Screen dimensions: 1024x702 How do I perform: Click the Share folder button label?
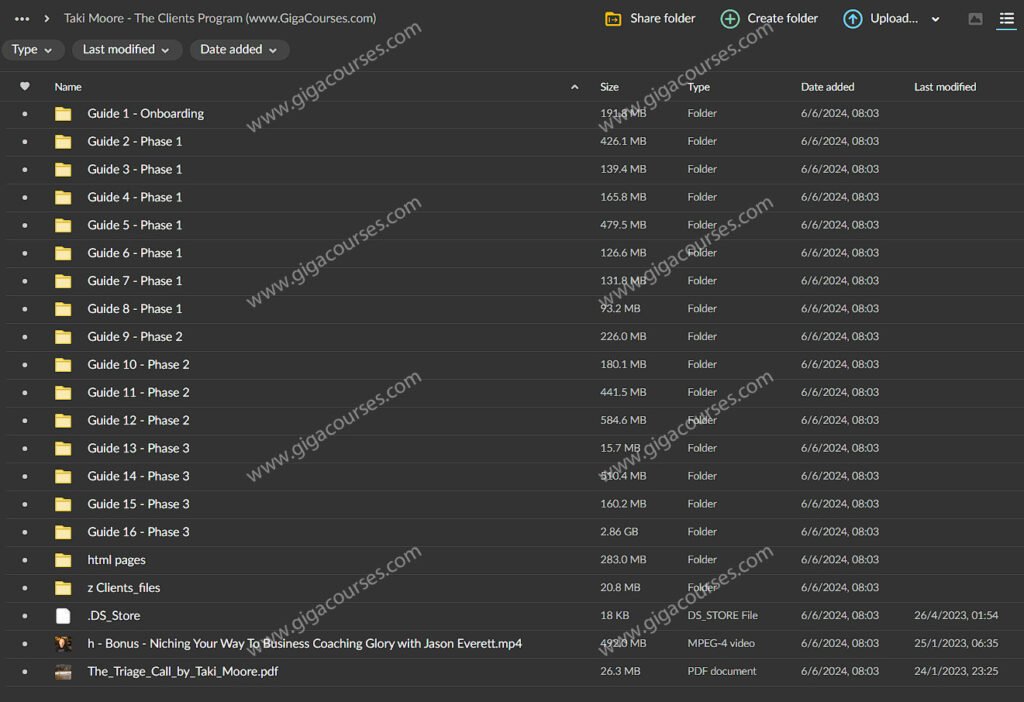[662, 18]
